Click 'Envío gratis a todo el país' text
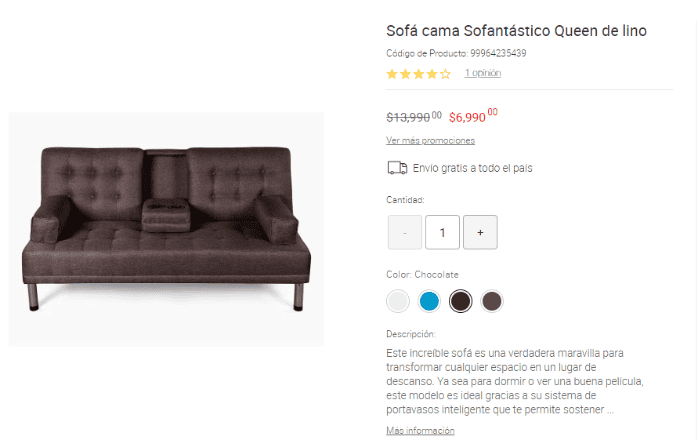This screenshot has width=698, height=440. tap(472, 168)
